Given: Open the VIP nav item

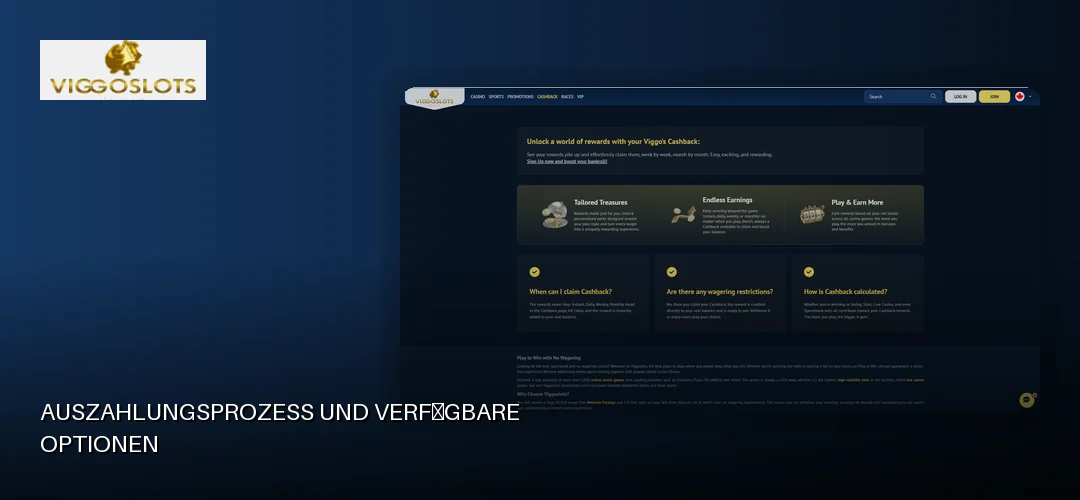Looking at the screenshot, I should tap(580, 97).
